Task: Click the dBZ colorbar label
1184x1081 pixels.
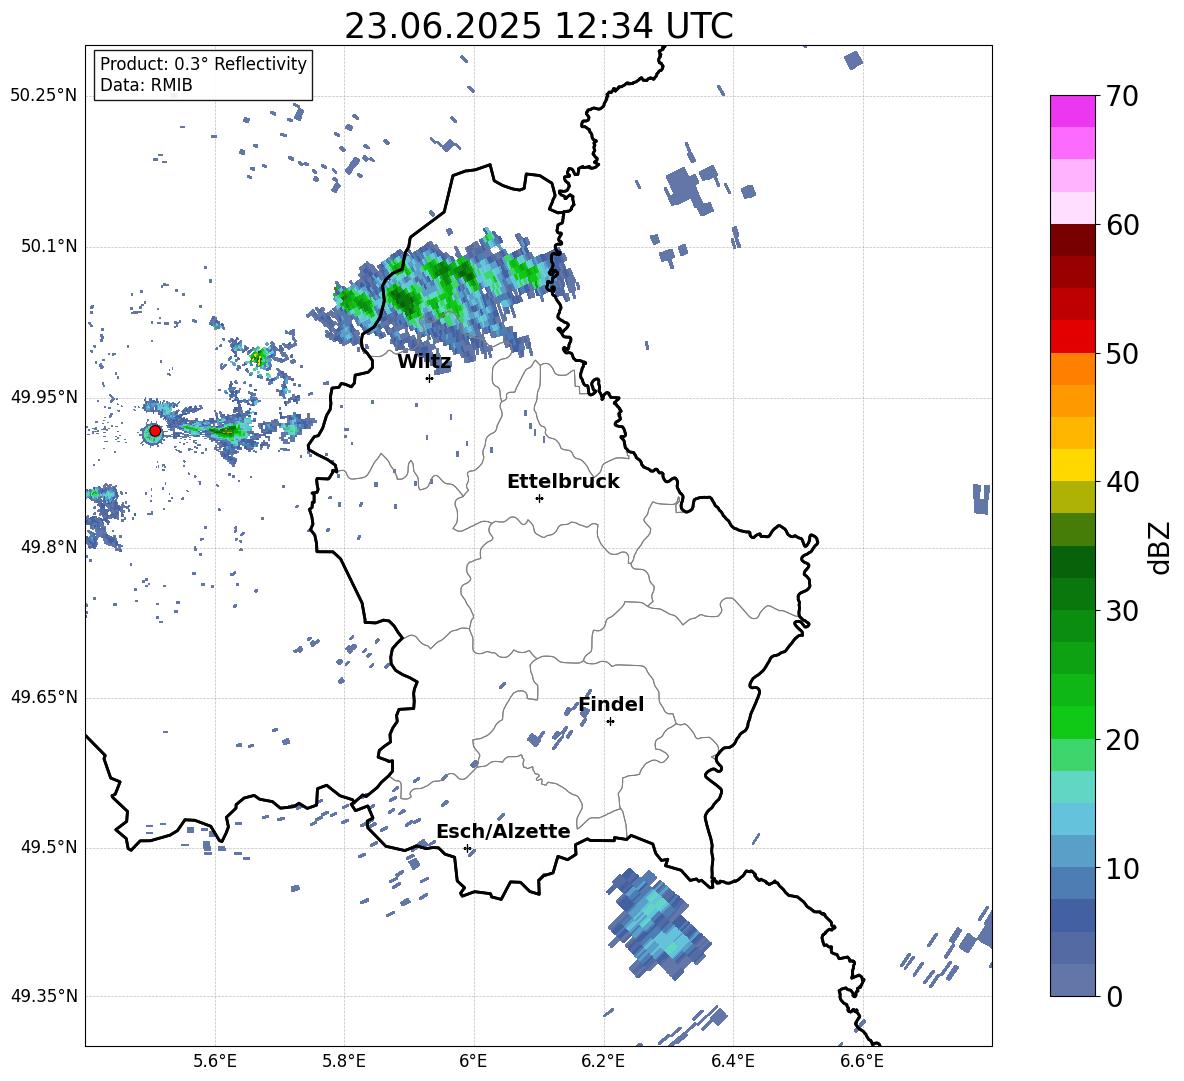Action: (1161, 547)
